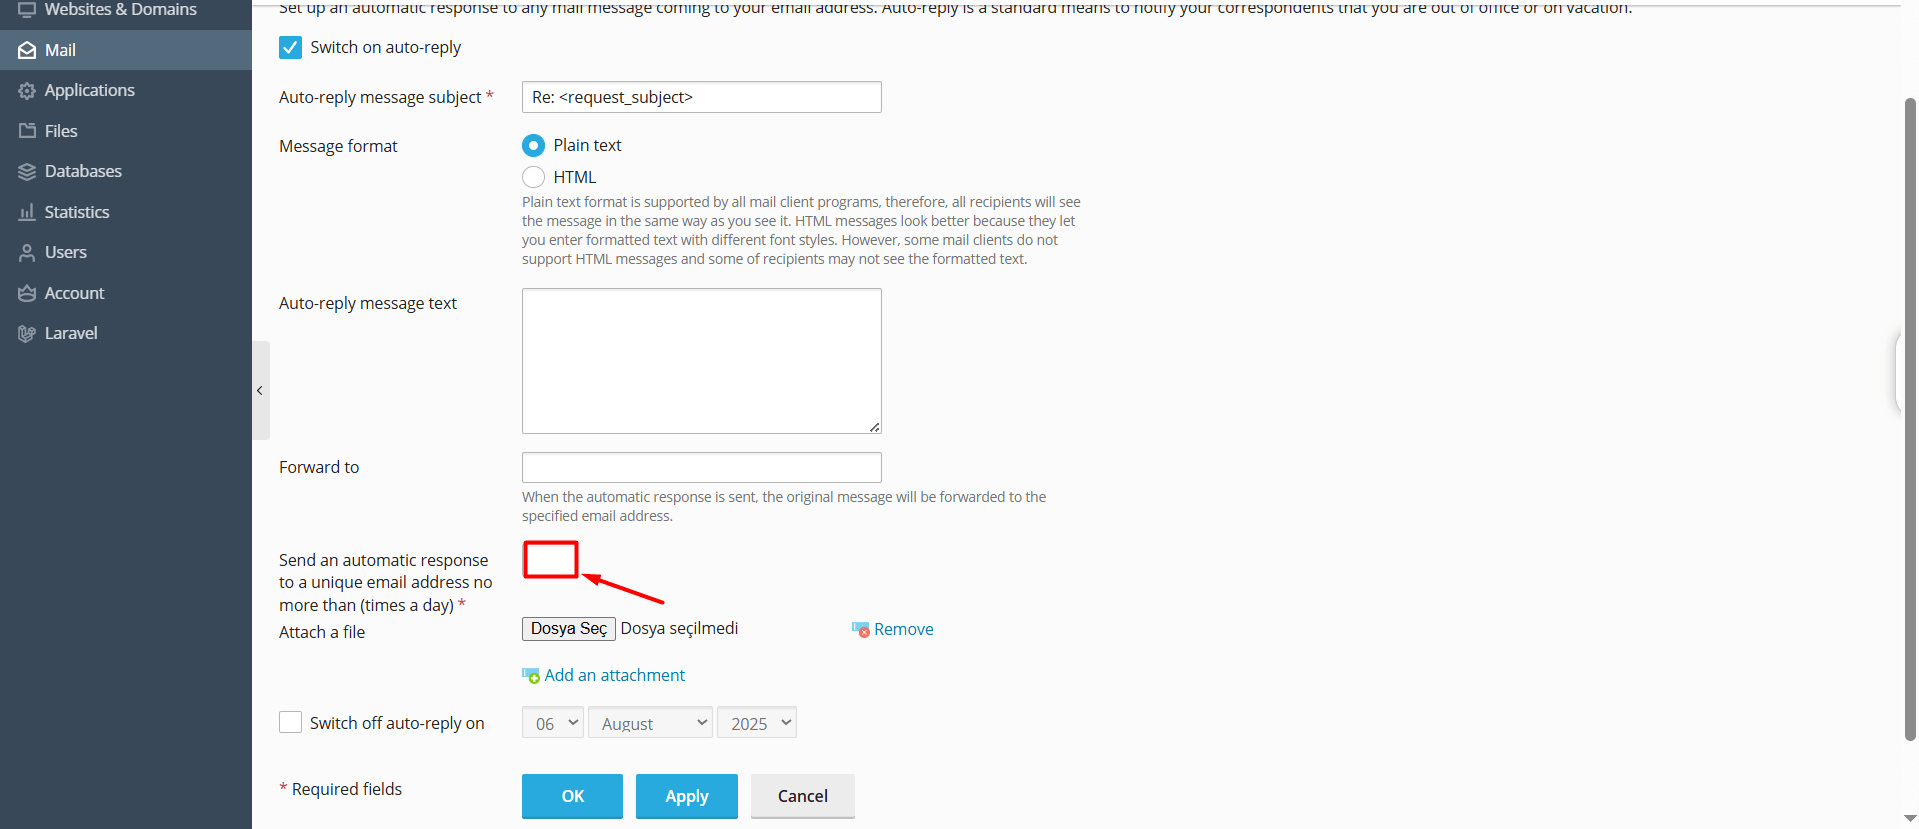Click the Statistics bar chart icon
This screenshot has width=1919, height=829.
(27, 212)
